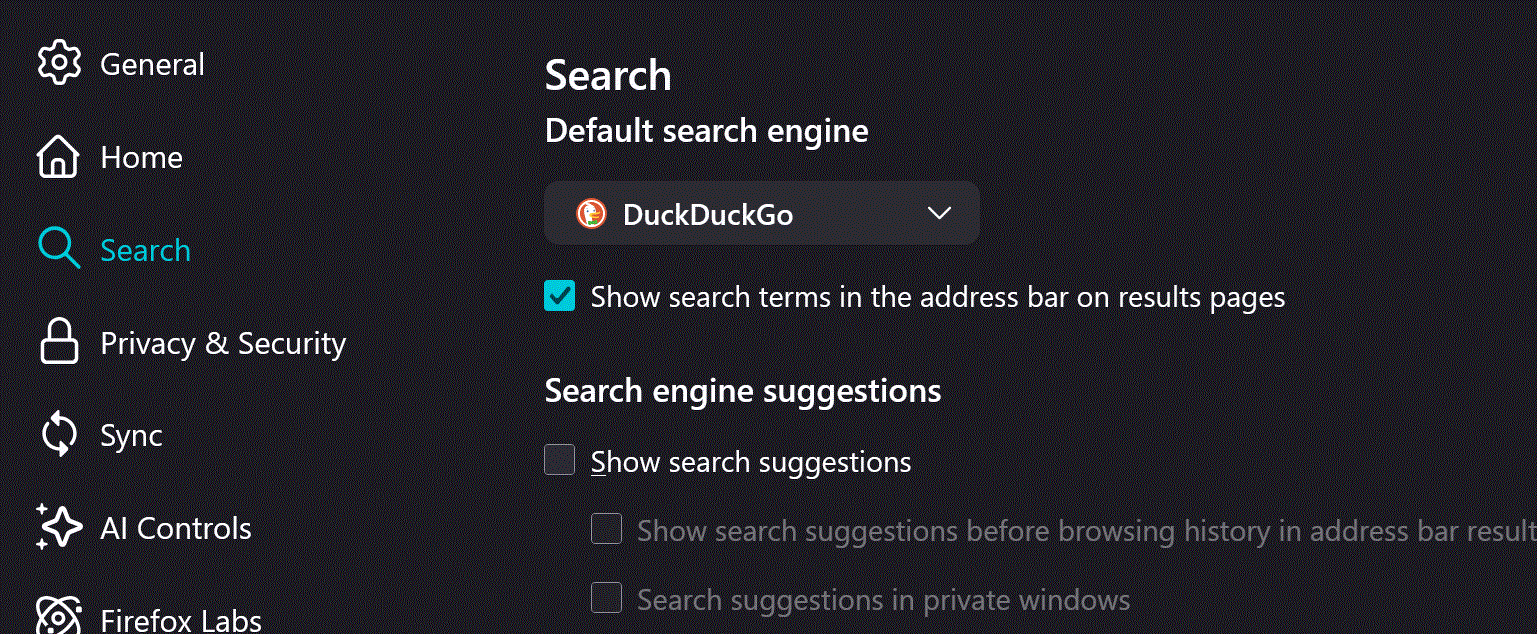Go to the Sync settings category
The width and height of the screenshot is (1537, 634).
tap(131, 436)
